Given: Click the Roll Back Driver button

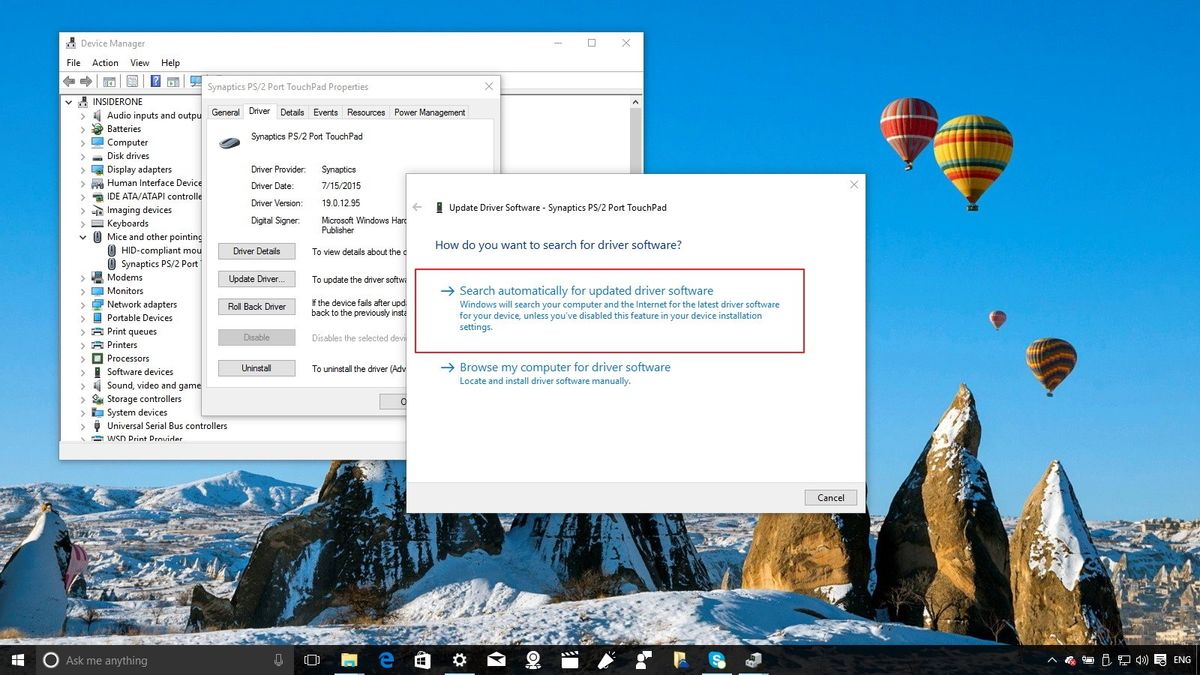Looking at the screenshot, I should pos(256,306).
